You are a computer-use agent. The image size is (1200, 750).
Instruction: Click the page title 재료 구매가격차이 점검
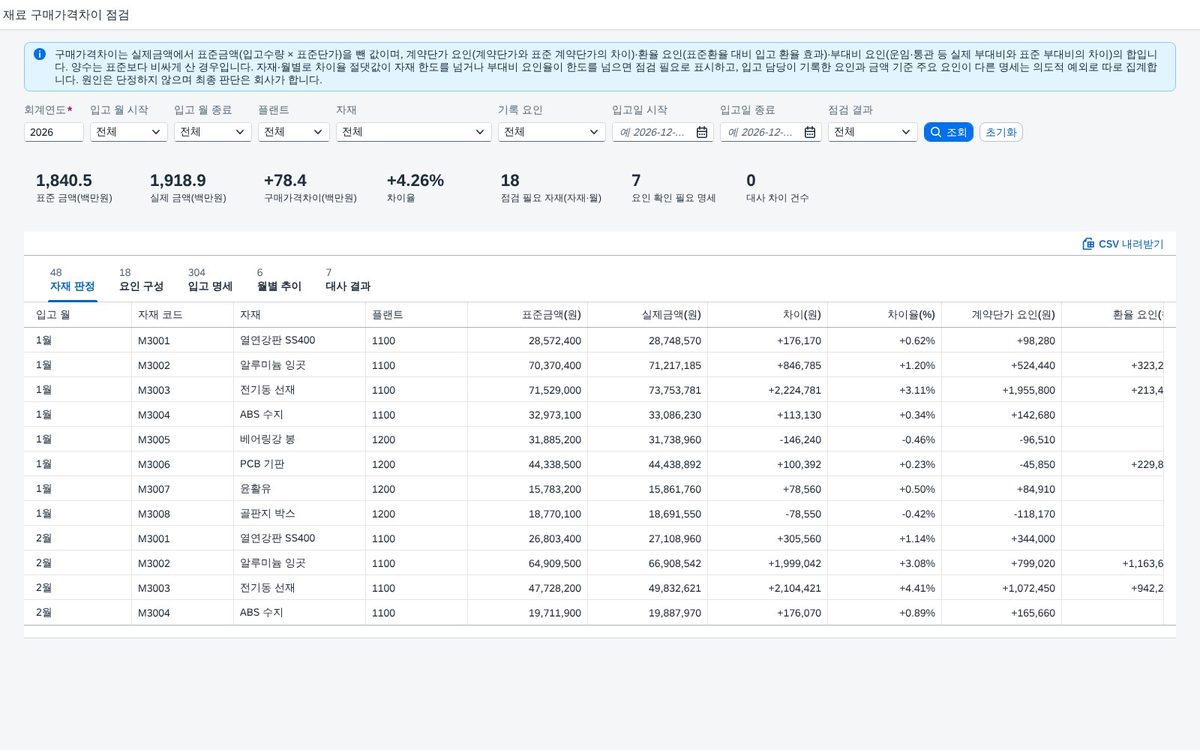click(x=66, y=15)
